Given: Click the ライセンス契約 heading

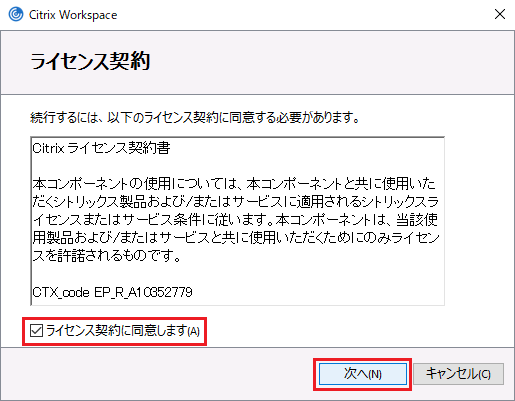Looking at the screenshot, I should [90, 62].
